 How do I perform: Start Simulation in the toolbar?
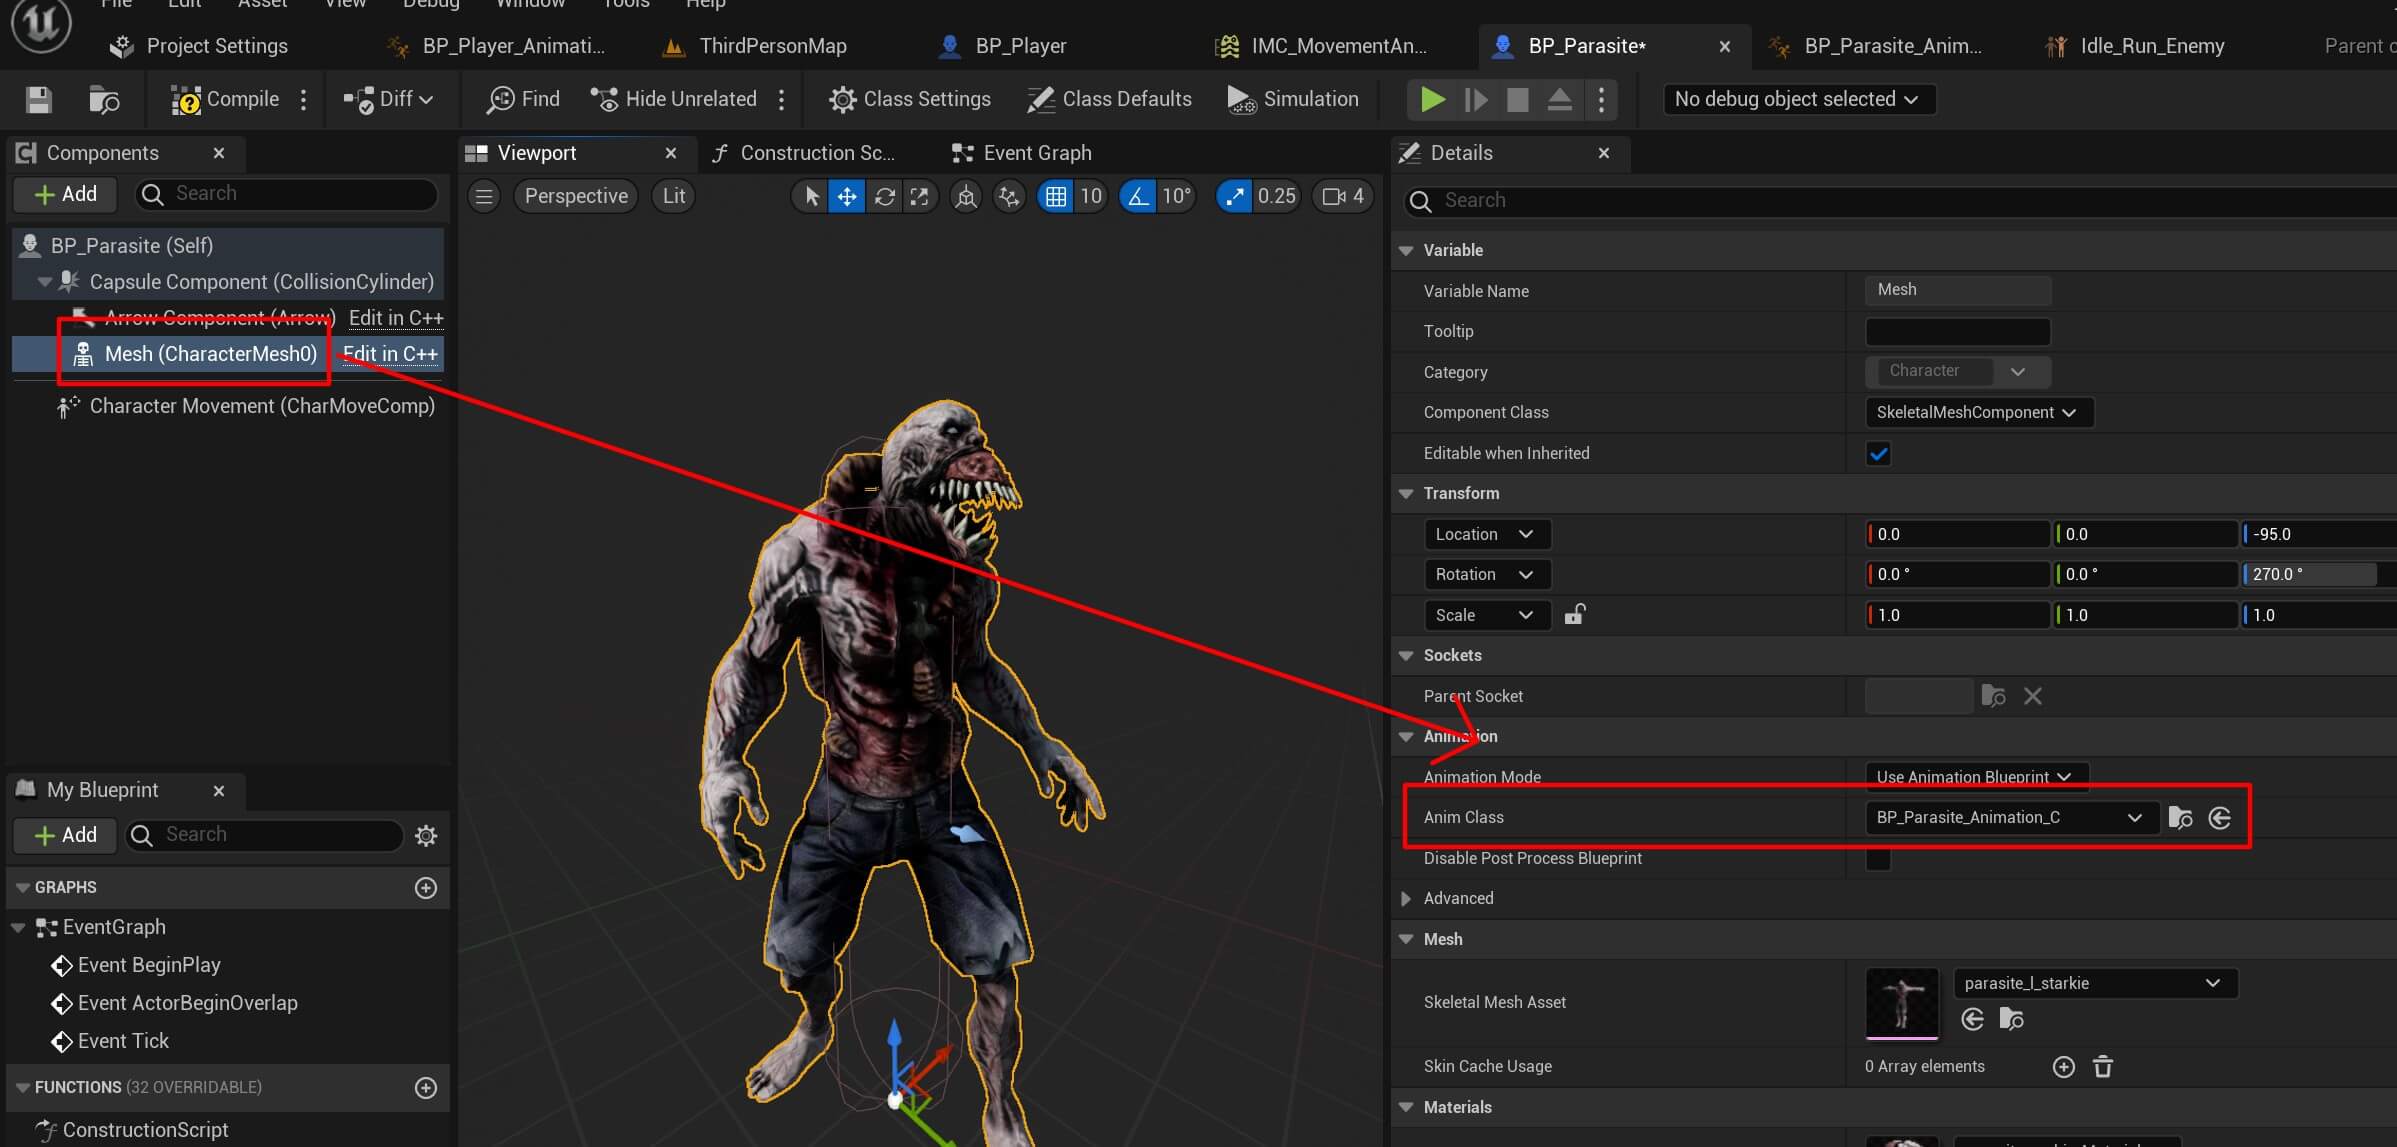click(x=1292, y=99)
